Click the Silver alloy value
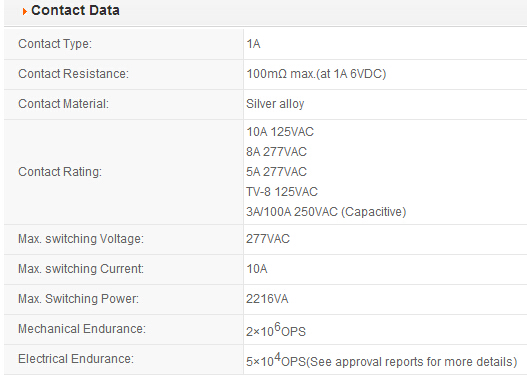Image resolution: width=527 pixels, height=381 pixels. coord(275,104)
